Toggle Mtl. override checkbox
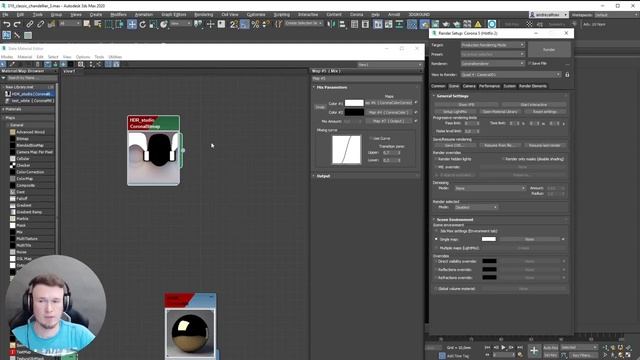The image size is (640, 360). click(x=436, y=167)
